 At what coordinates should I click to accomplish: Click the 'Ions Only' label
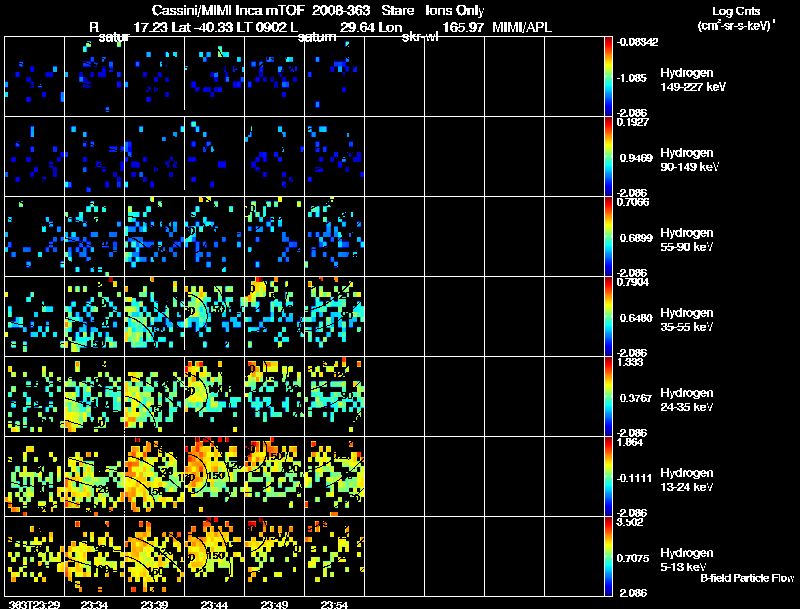(455, 11)
